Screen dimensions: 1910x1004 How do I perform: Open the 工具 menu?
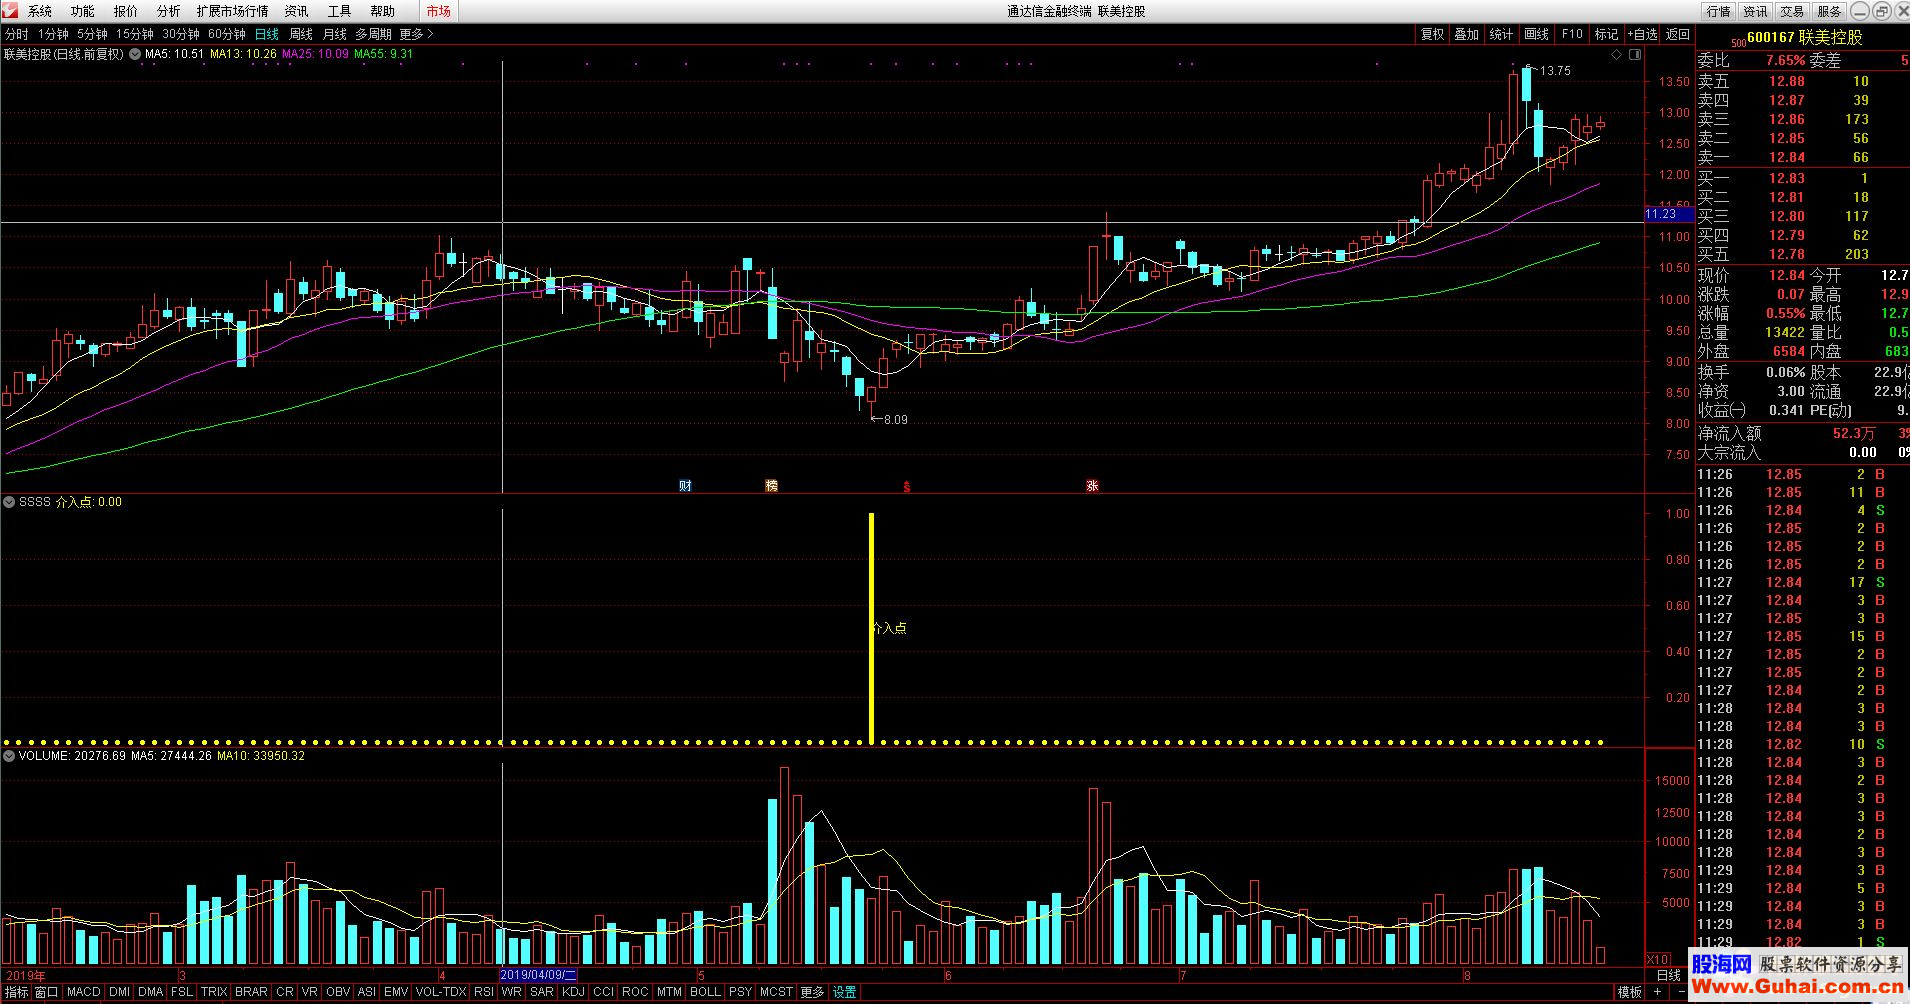pos(340,11)
